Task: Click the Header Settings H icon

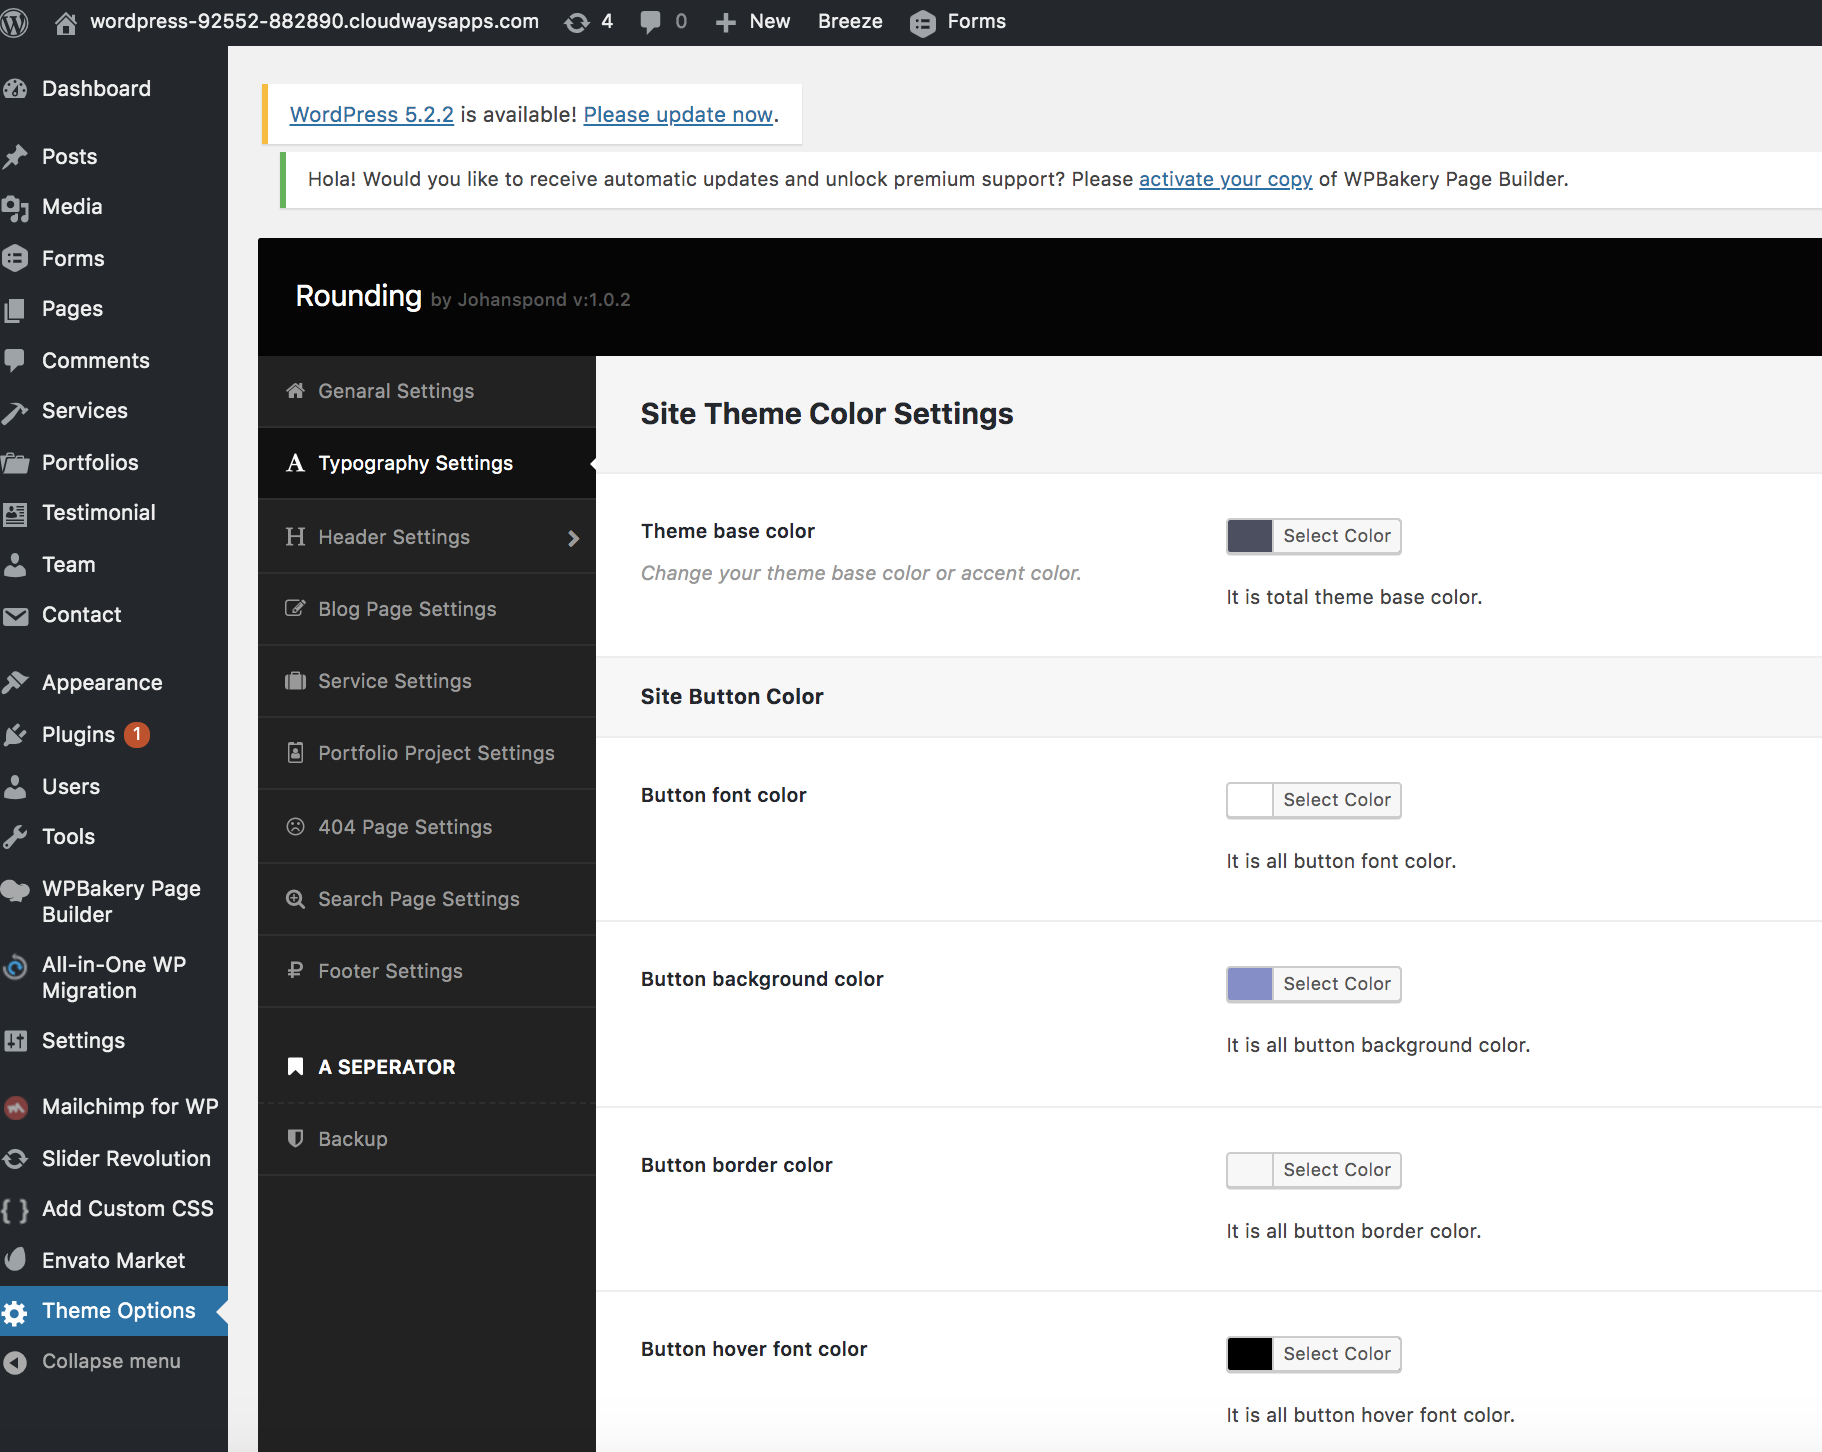Action: [295, 537]
